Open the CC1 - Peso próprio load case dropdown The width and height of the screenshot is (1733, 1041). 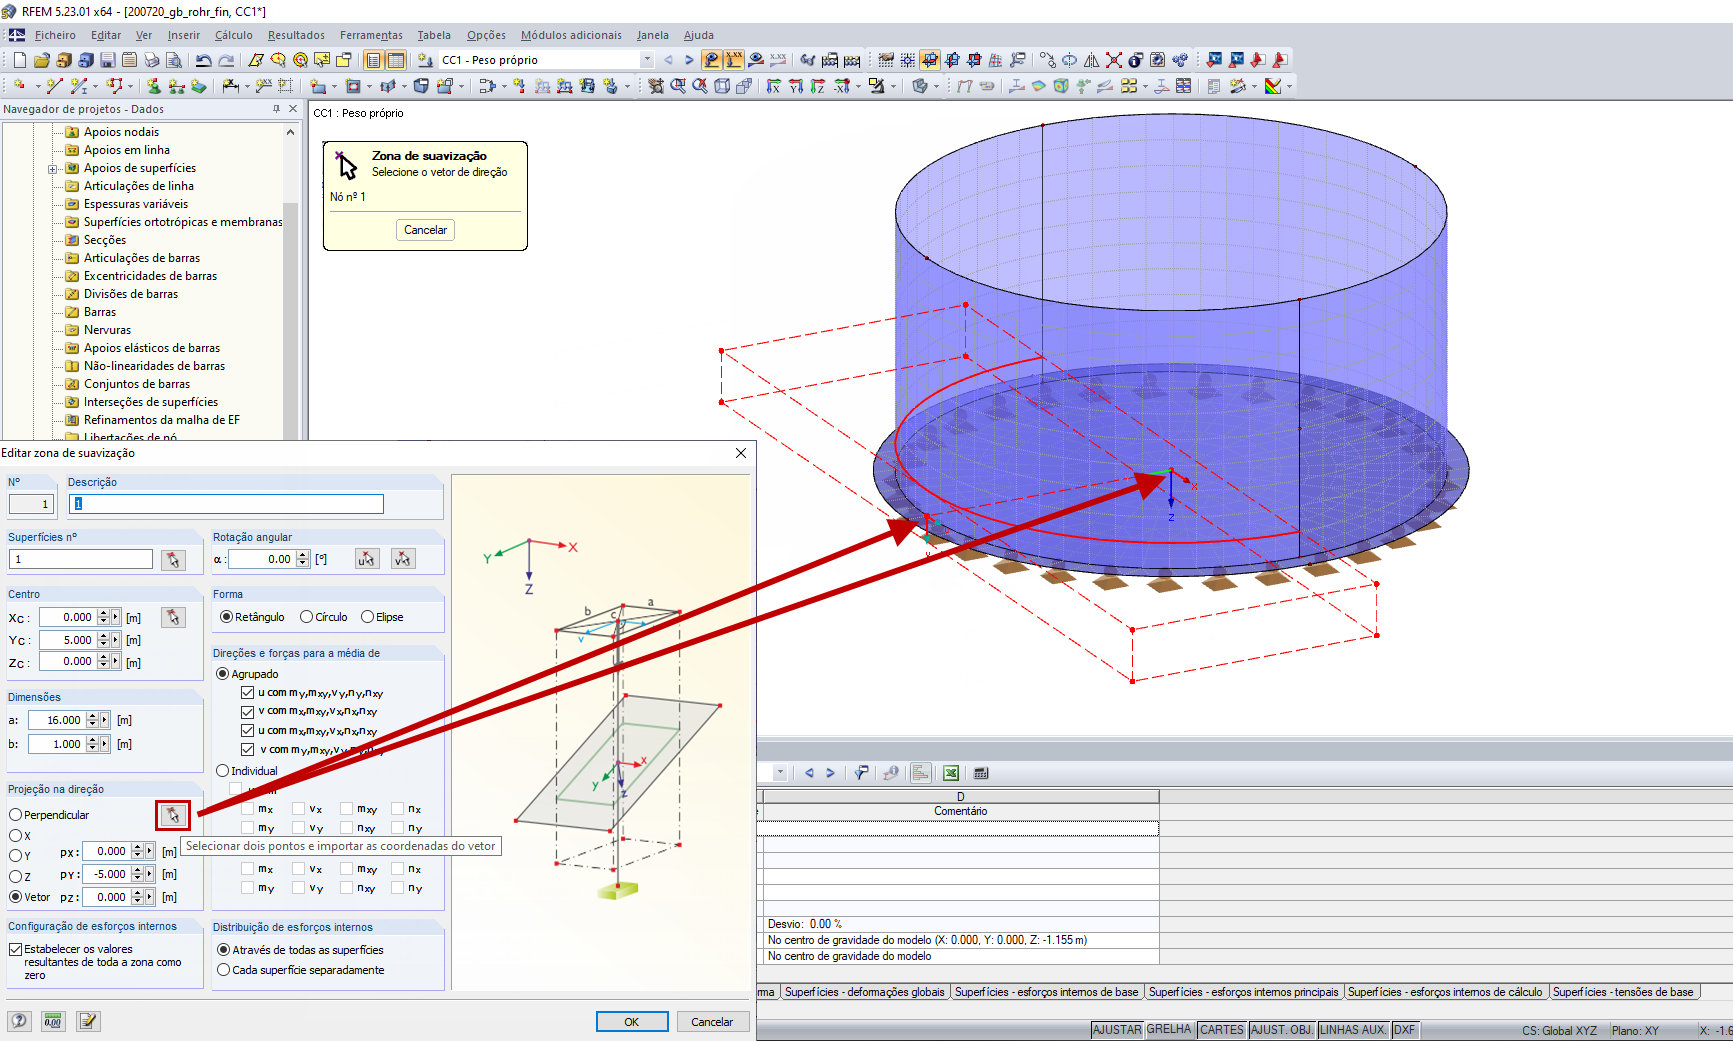647,60
